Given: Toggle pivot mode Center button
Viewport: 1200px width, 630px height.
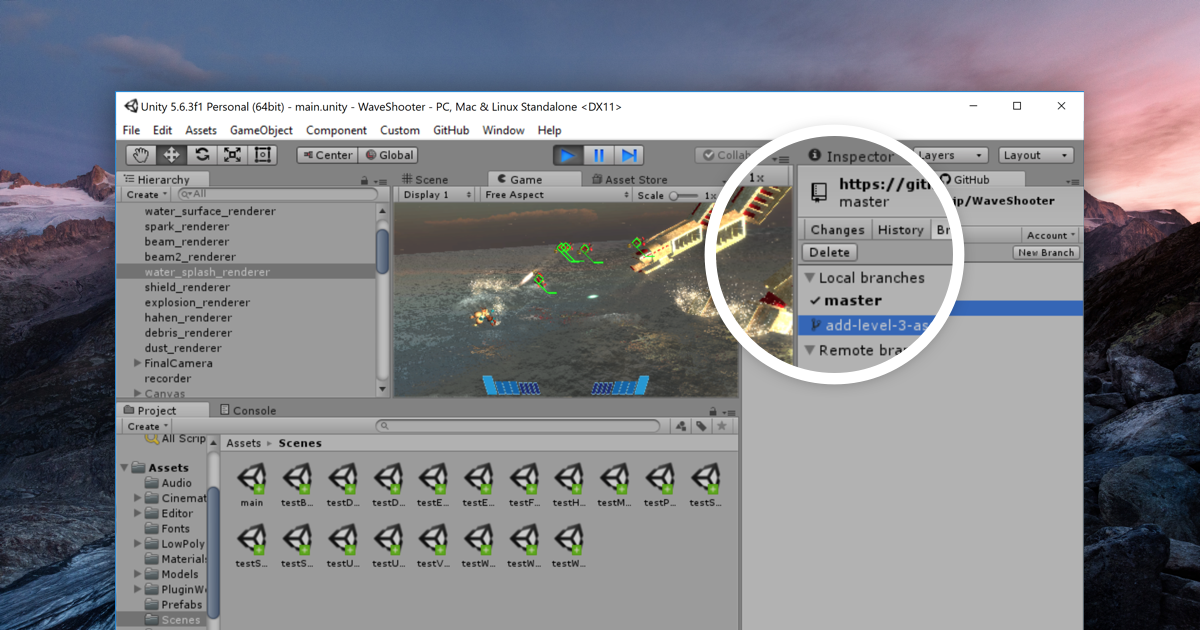Looking at the screenshot, I should click(x=327, y=155).
